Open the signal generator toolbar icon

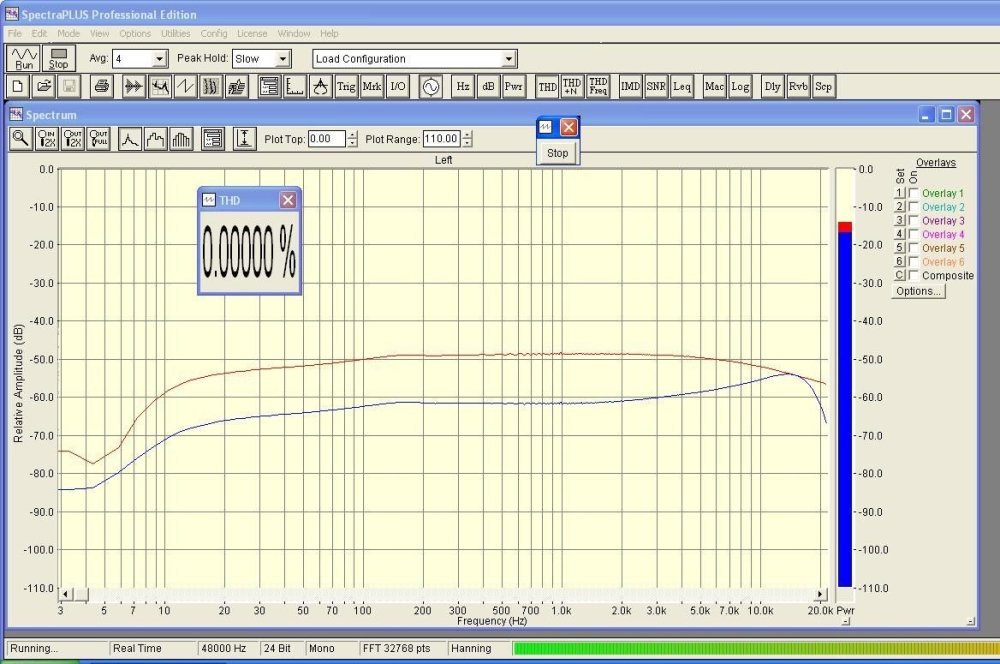(430, 87)
